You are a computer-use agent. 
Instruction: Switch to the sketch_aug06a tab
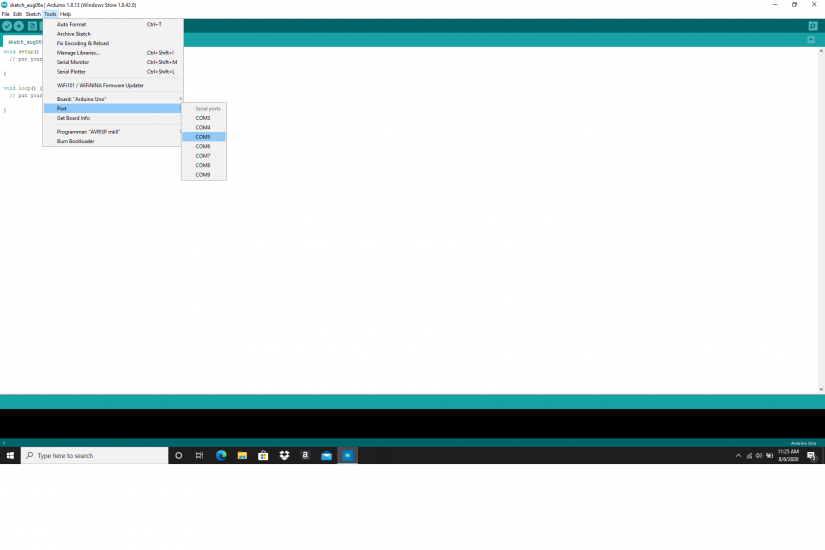click(x=24, y=42)
